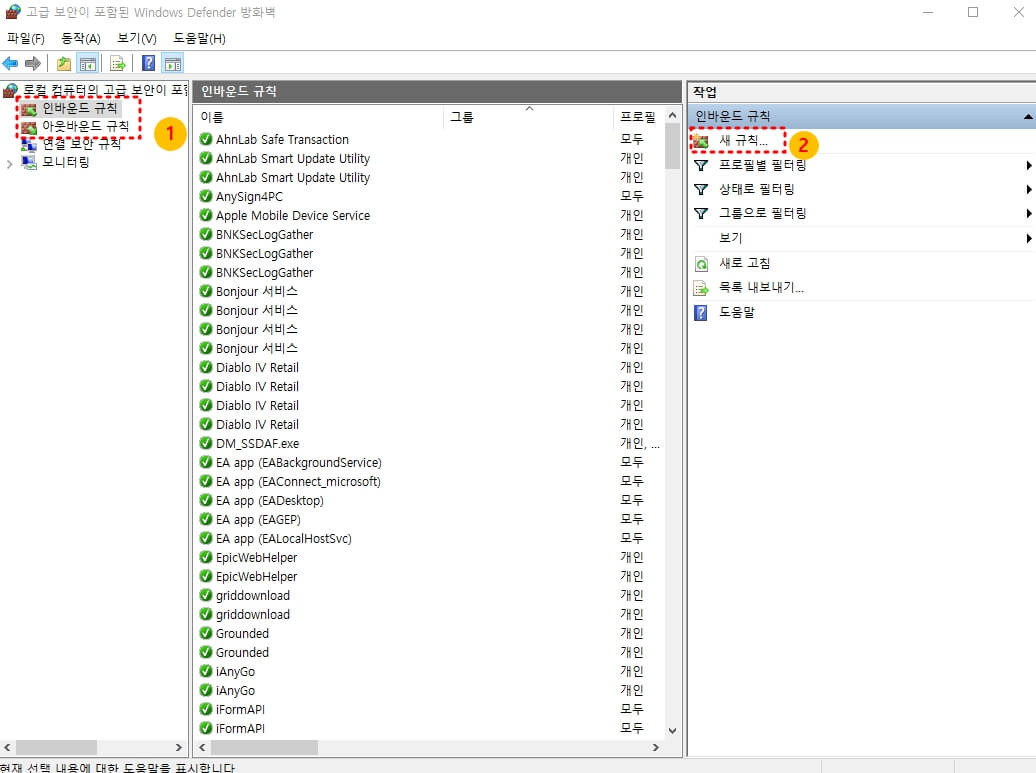Click the rule list scroll-down arrow

[x=672, y=731]
